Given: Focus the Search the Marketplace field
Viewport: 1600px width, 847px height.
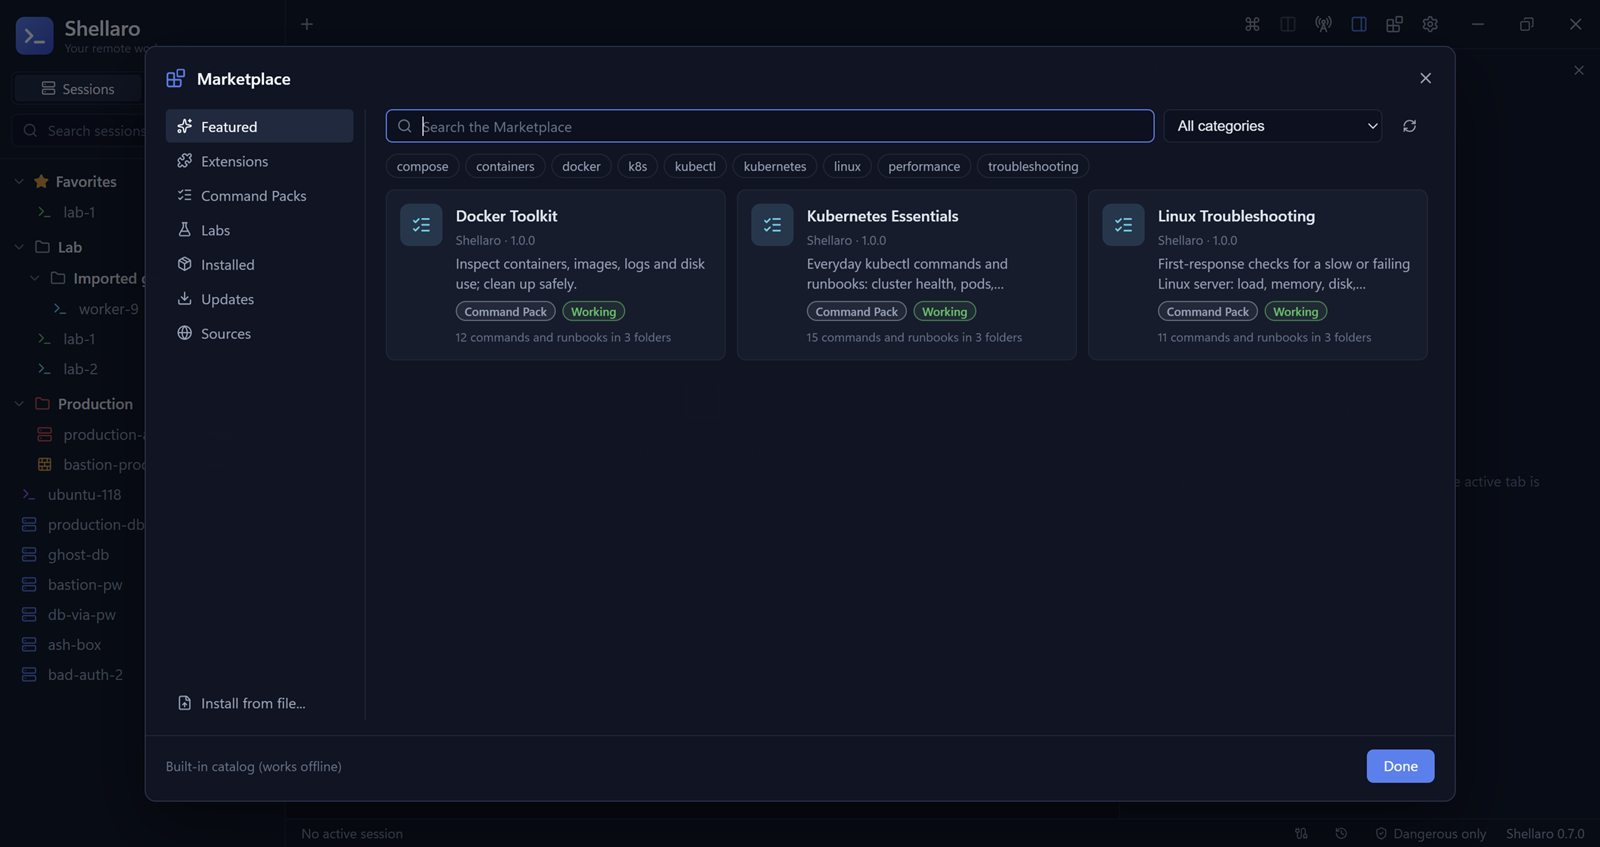Looking at the screenshot, I should coord(770,126).
